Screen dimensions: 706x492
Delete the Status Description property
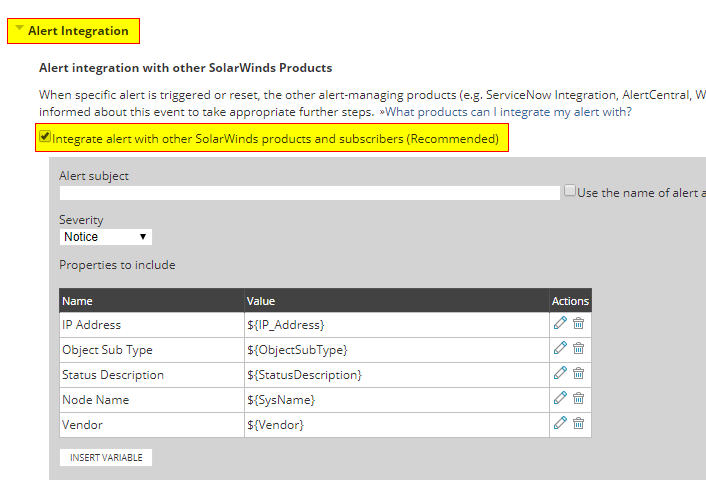pos(578,374)
